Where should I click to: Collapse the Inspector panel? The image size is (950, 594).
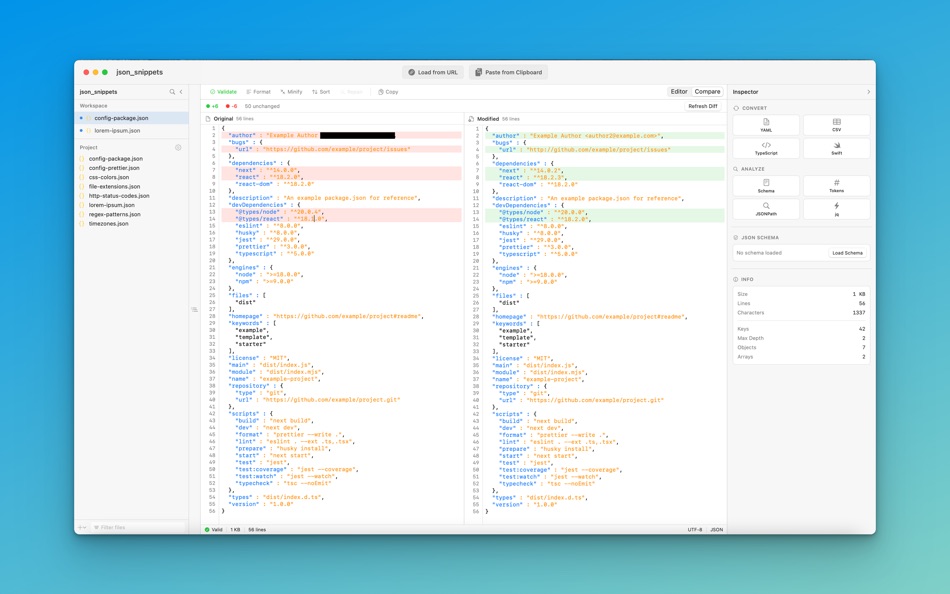[866, 91]
